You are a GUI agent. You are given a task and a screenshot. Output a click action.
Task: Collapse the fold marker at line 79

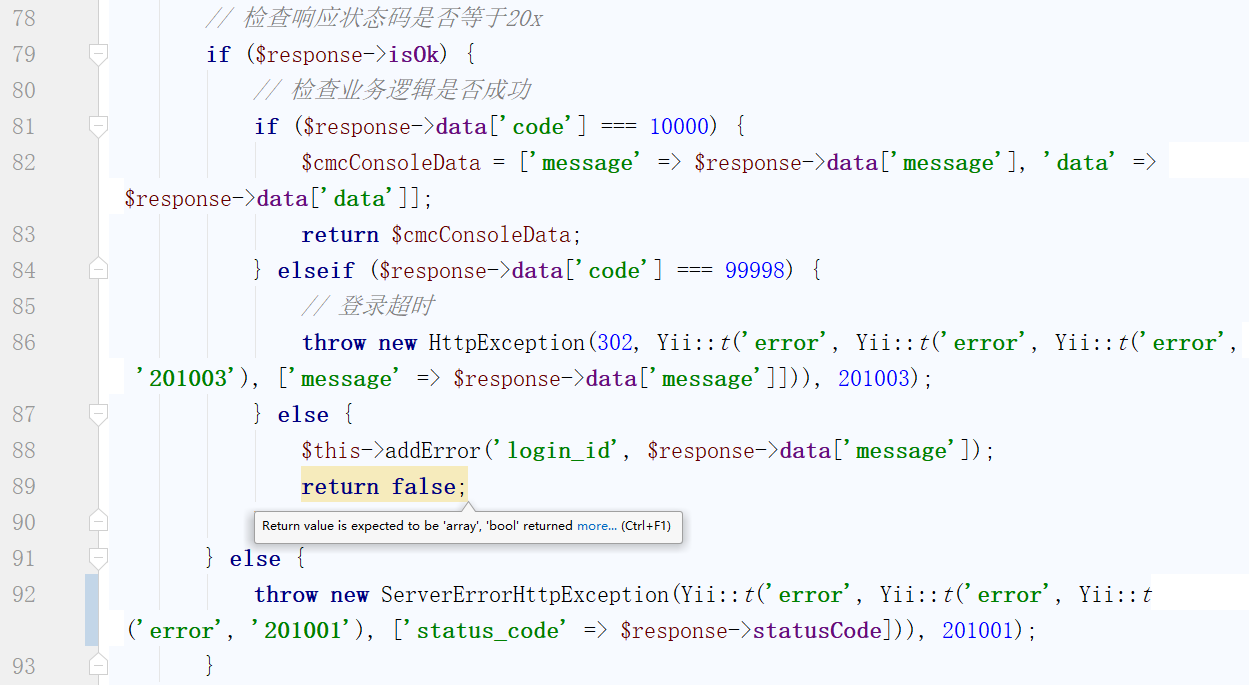click(98, 54)
